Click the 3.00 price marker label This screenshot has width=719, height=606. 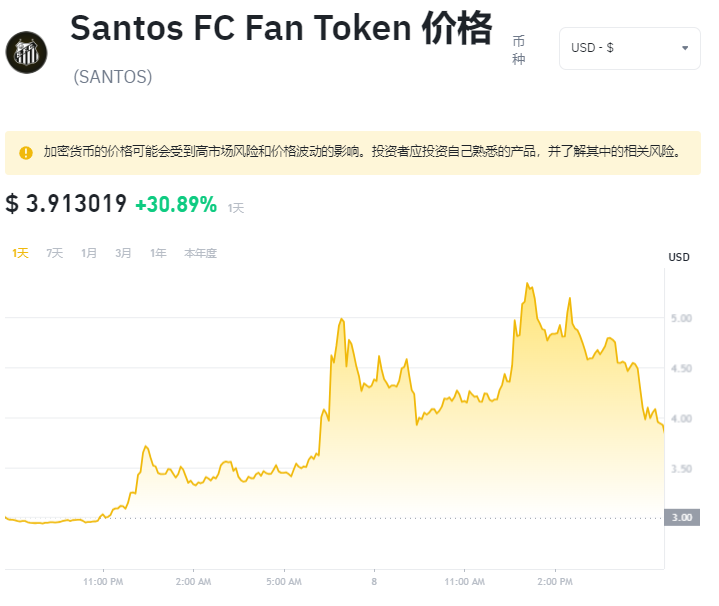tap(682, 518)
